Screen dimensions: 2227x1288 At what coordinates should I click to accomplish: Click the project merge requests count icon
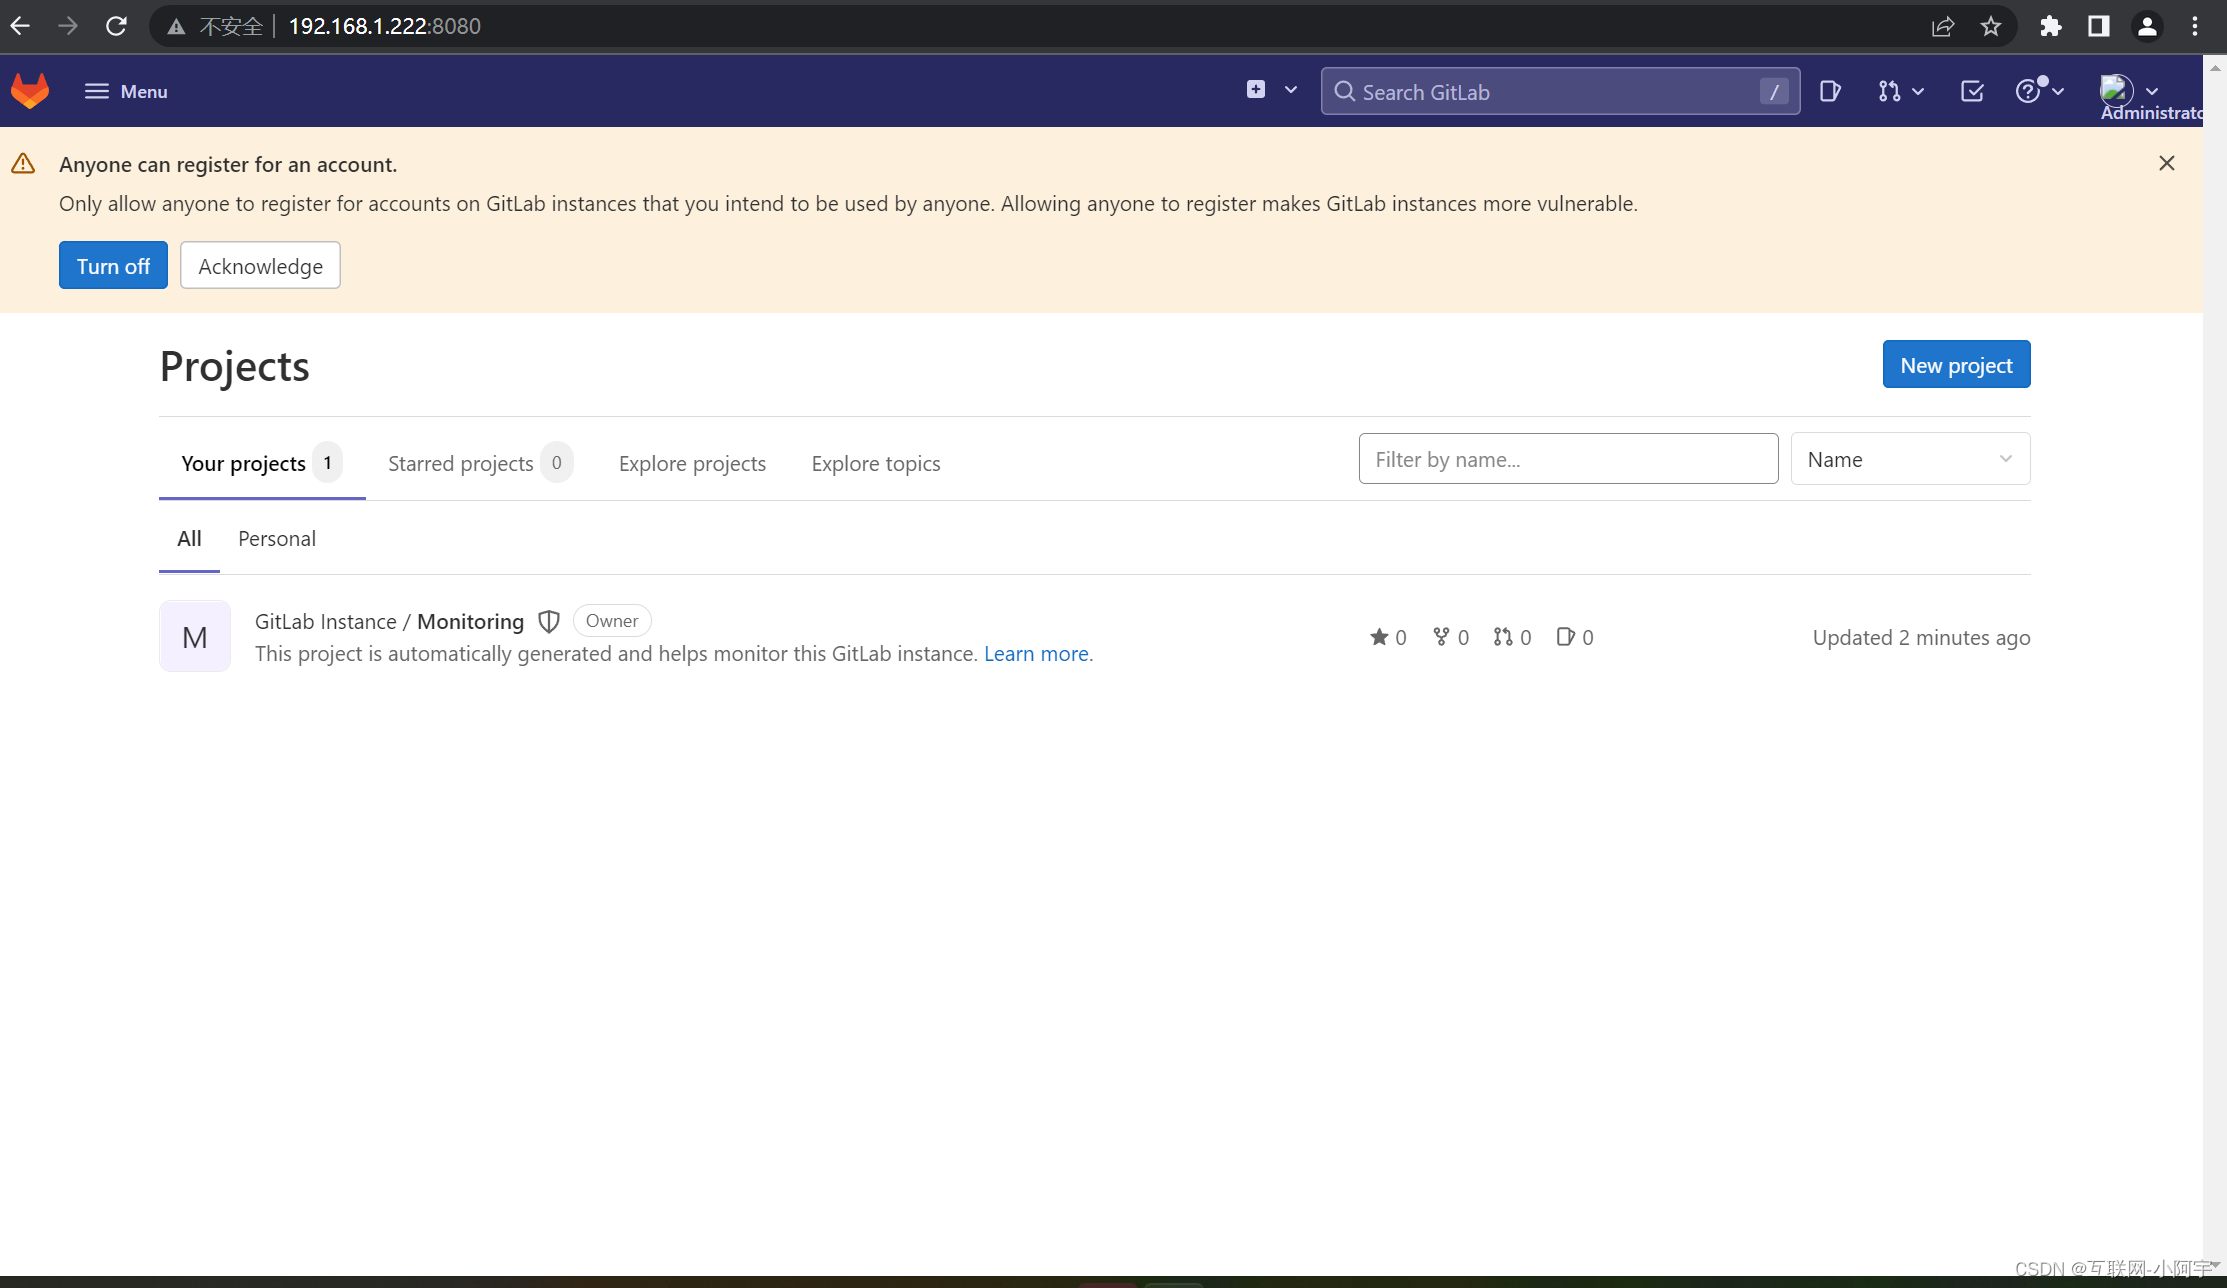click(1503, 637)
